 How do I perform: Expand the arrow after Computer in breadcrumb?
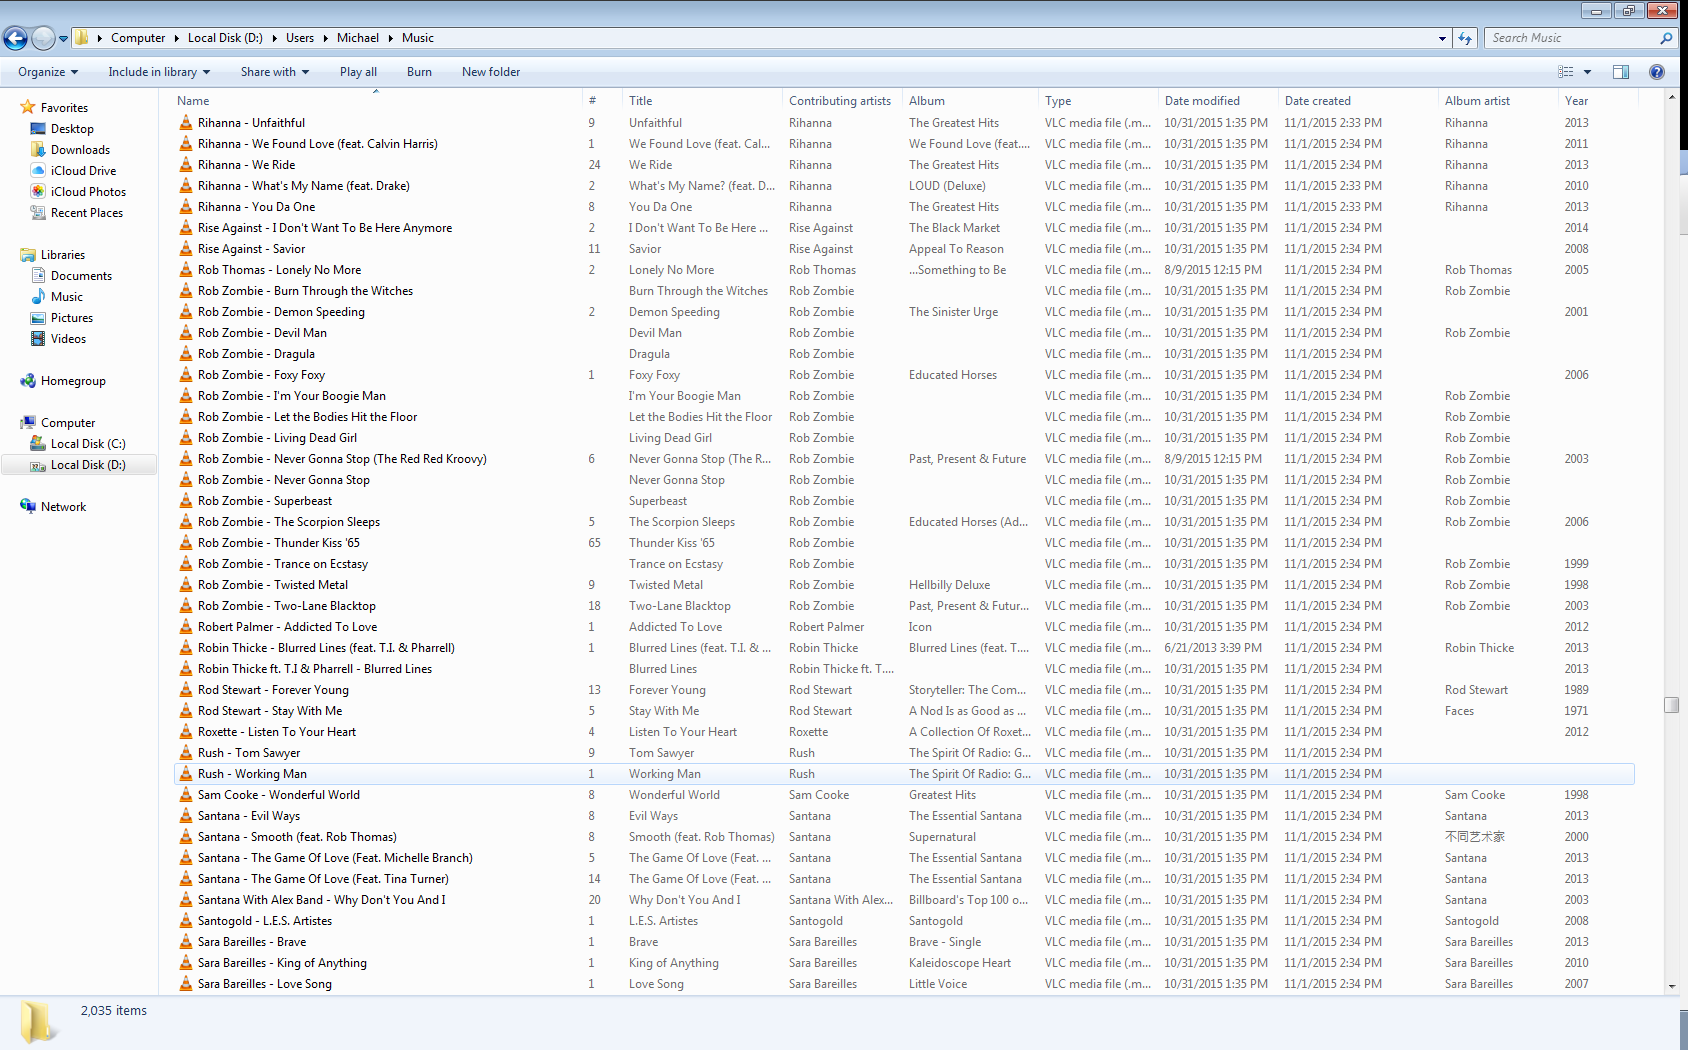tap(177, 38)
